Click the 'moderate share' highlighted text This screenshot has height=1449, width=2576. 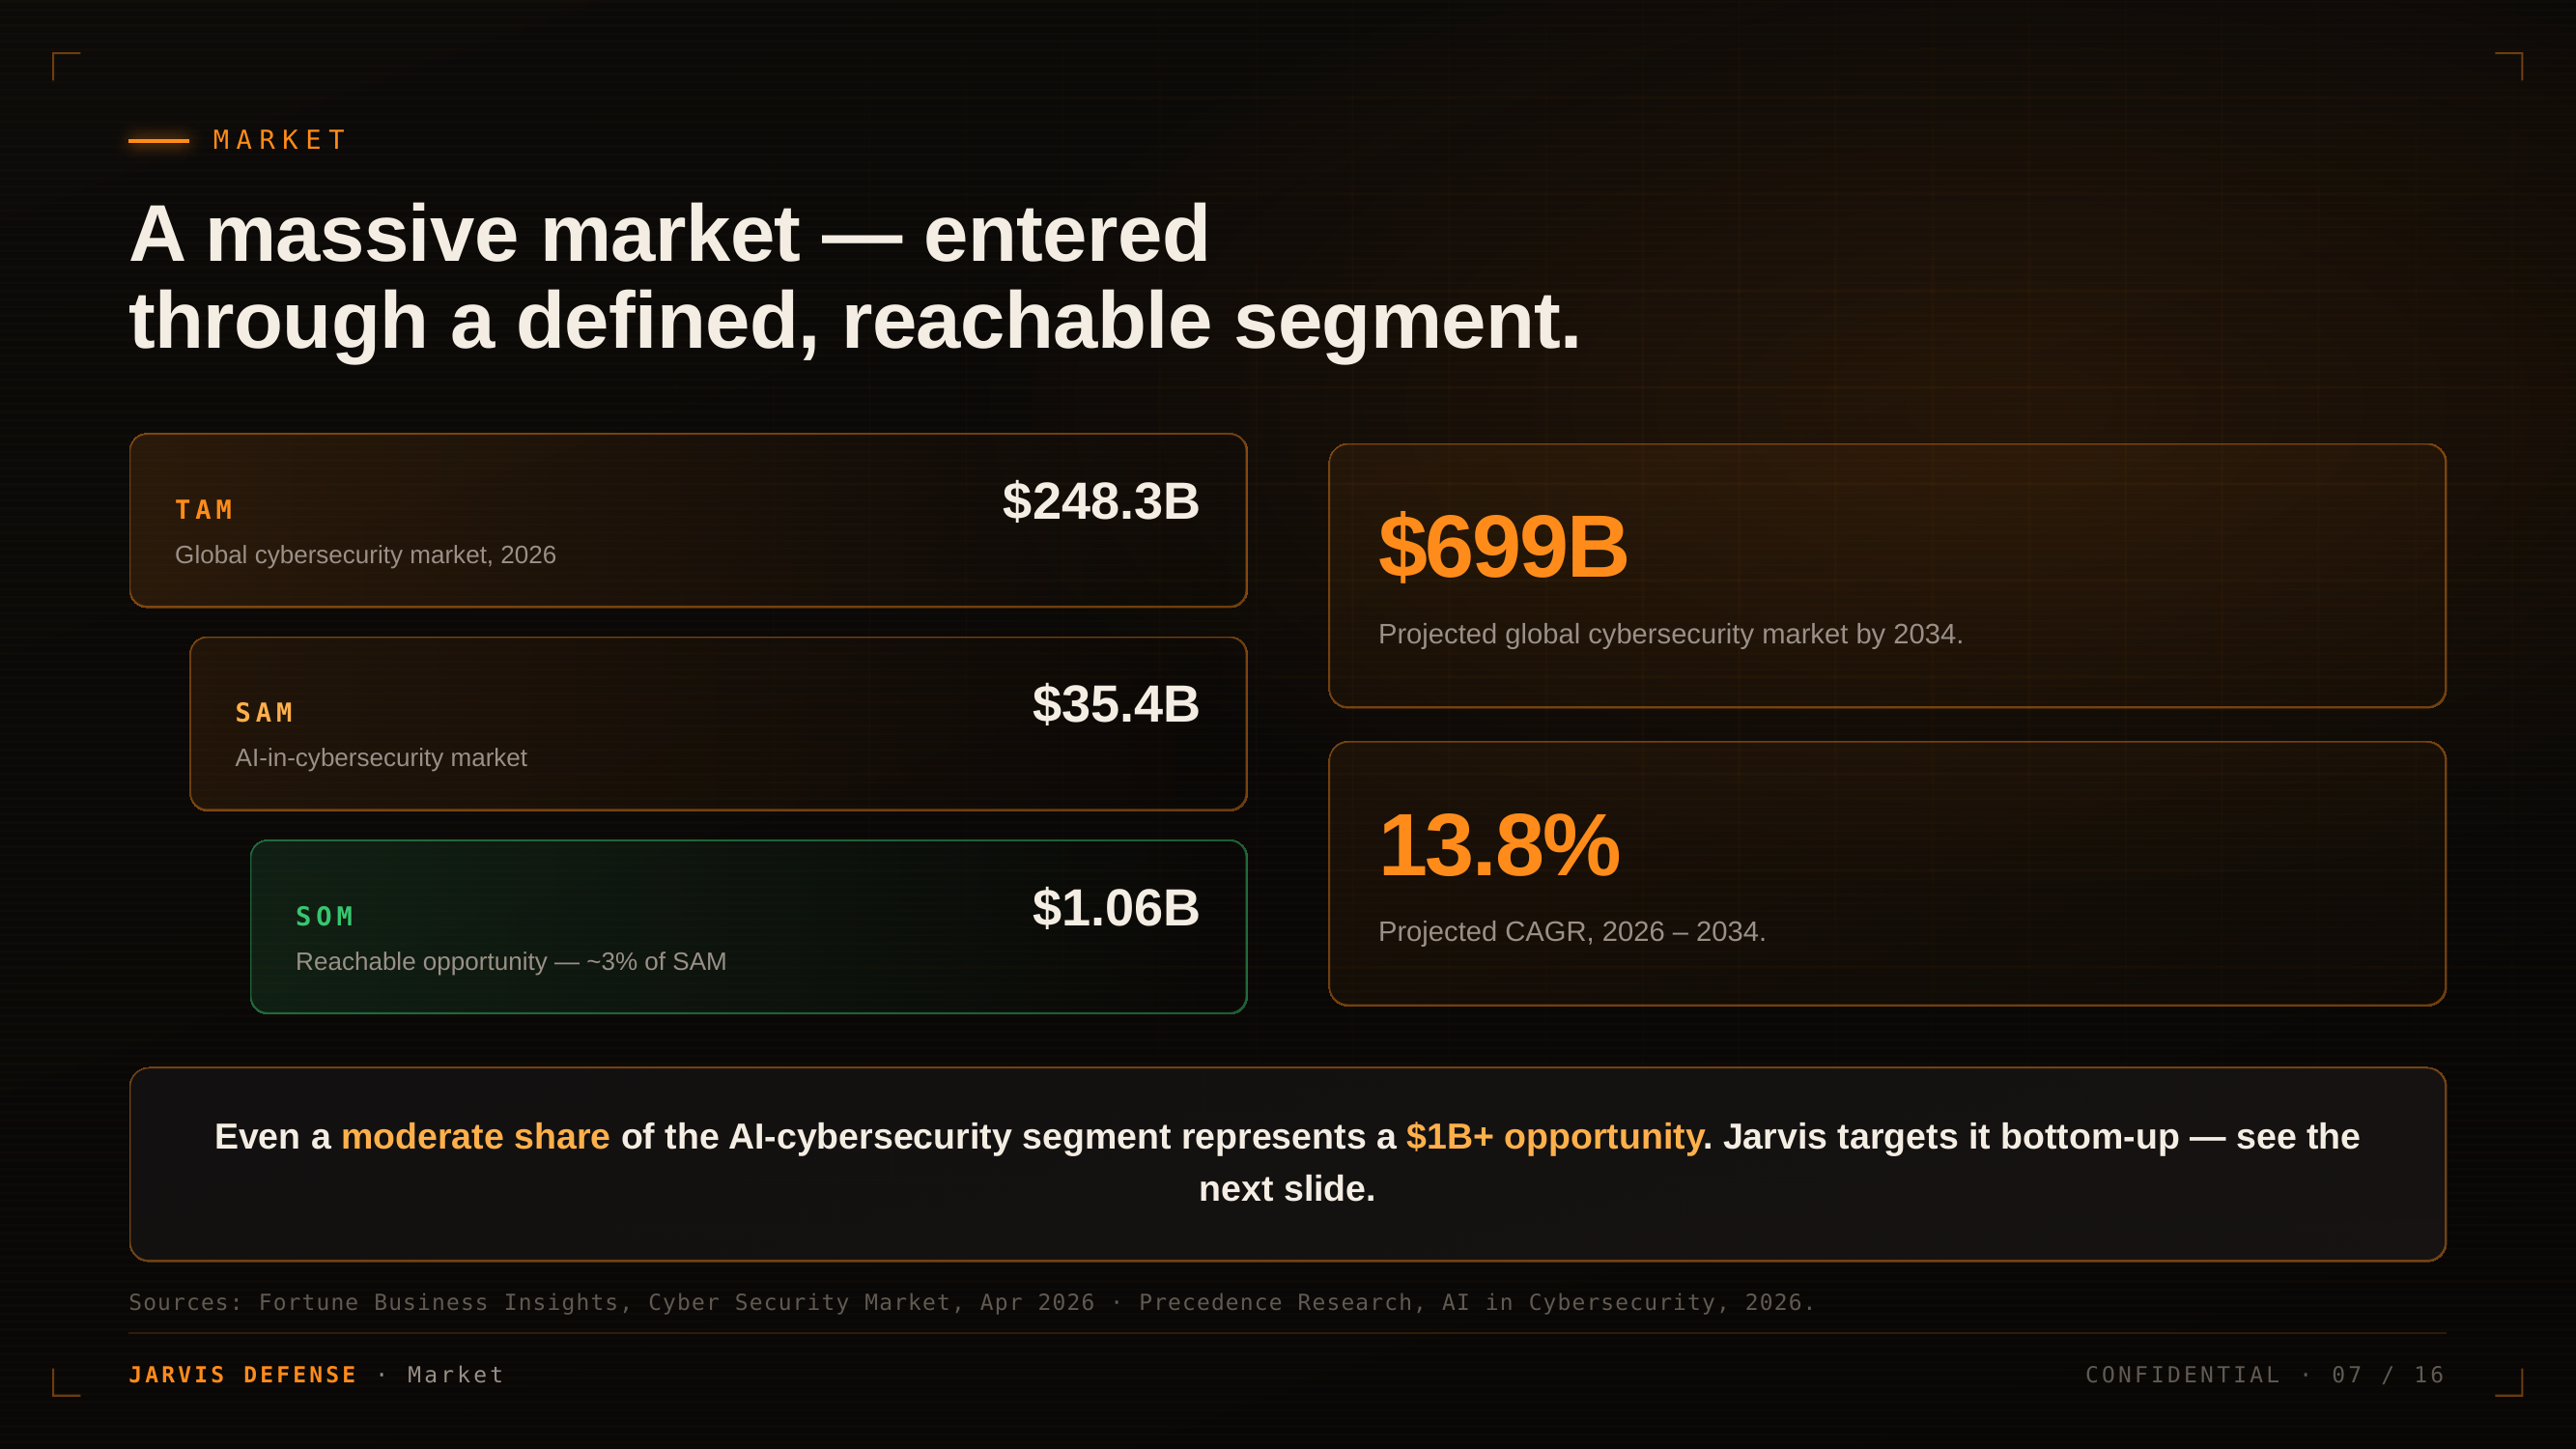(475, 1137)
